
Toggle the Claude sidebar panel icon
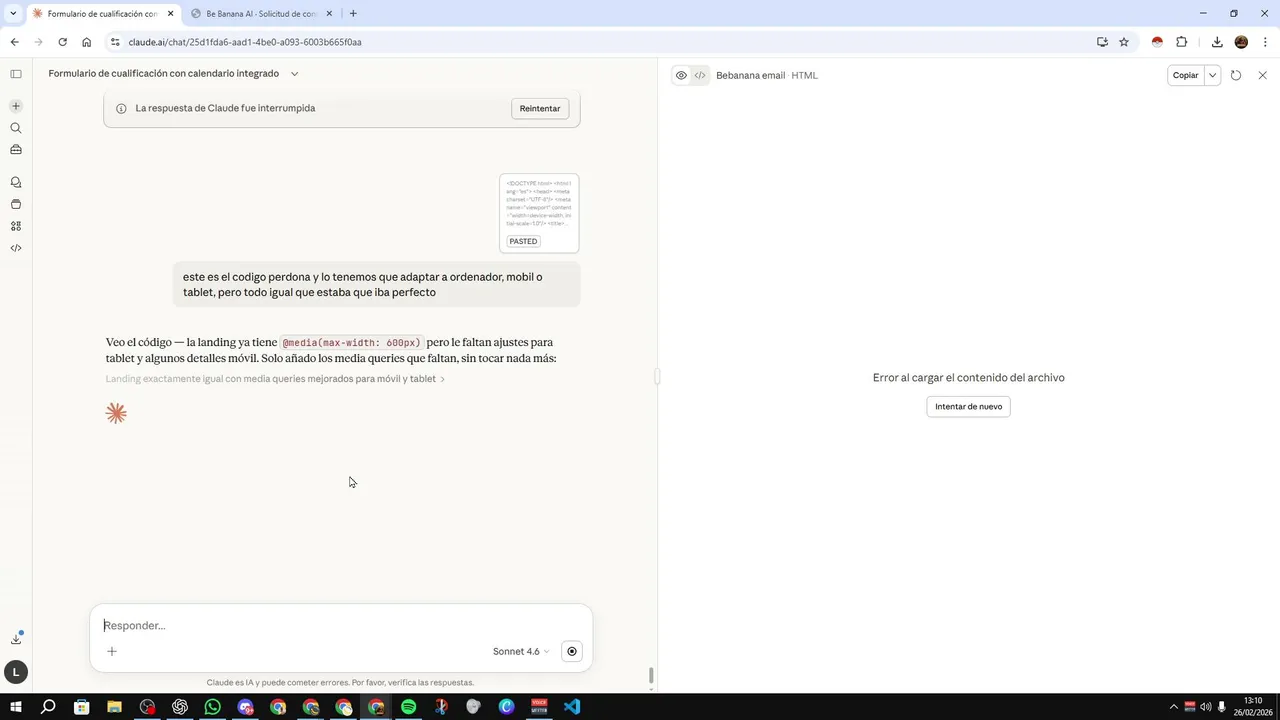pos(16,74)
